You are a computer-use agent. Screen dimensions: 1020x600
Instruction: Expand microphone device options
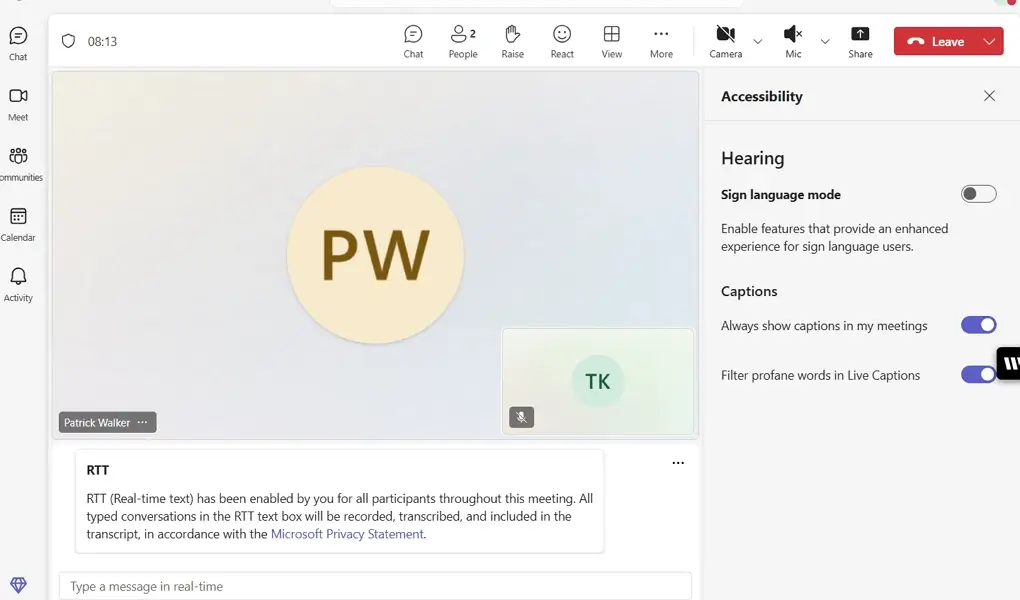click(824, 42)
